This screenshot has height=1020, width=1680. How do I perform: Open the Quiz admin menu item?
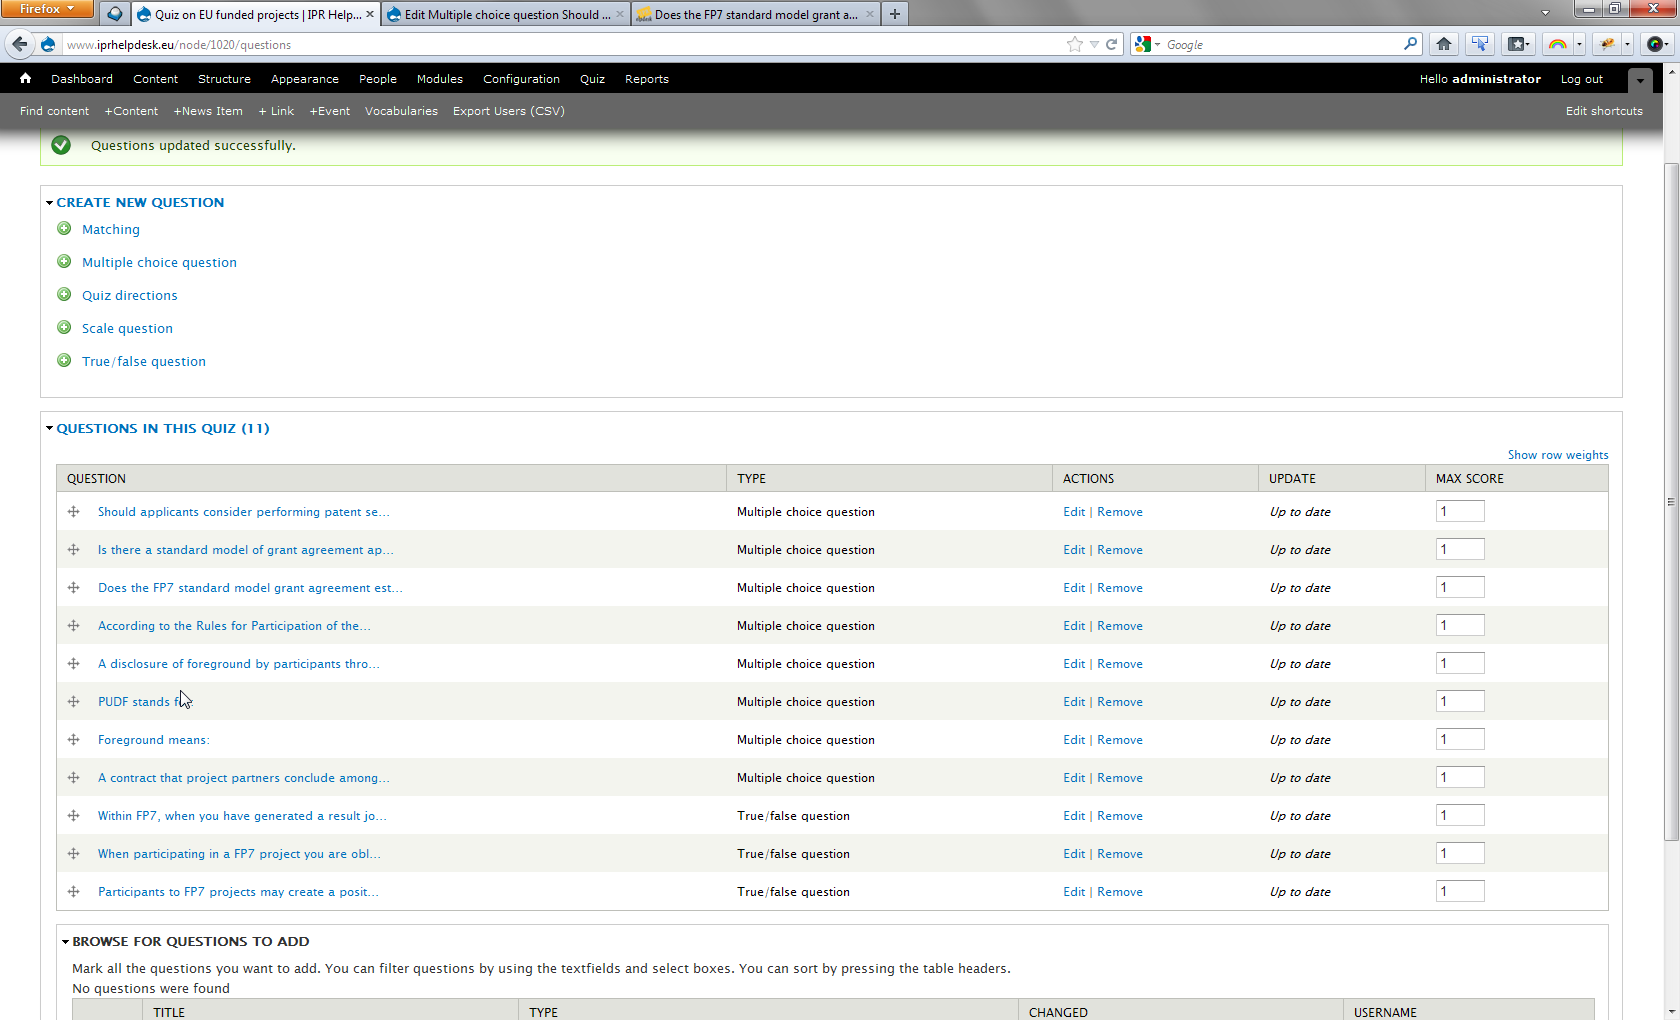point(592,79)
